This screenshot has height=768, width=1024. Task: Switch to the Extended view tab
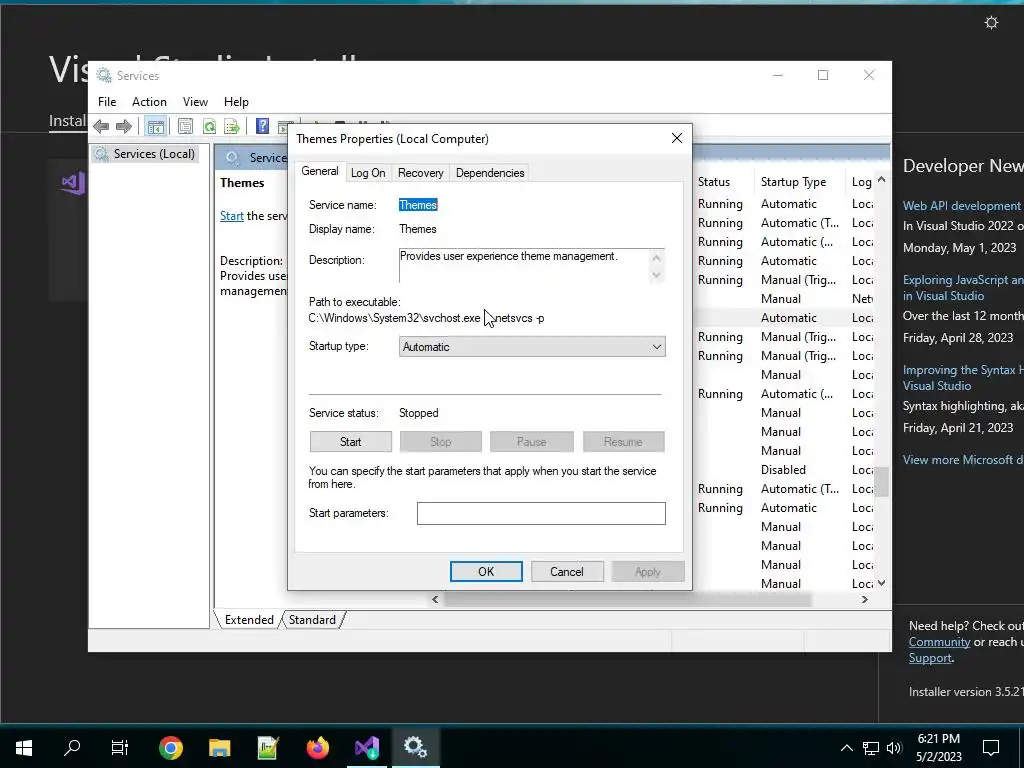[249, 620]
